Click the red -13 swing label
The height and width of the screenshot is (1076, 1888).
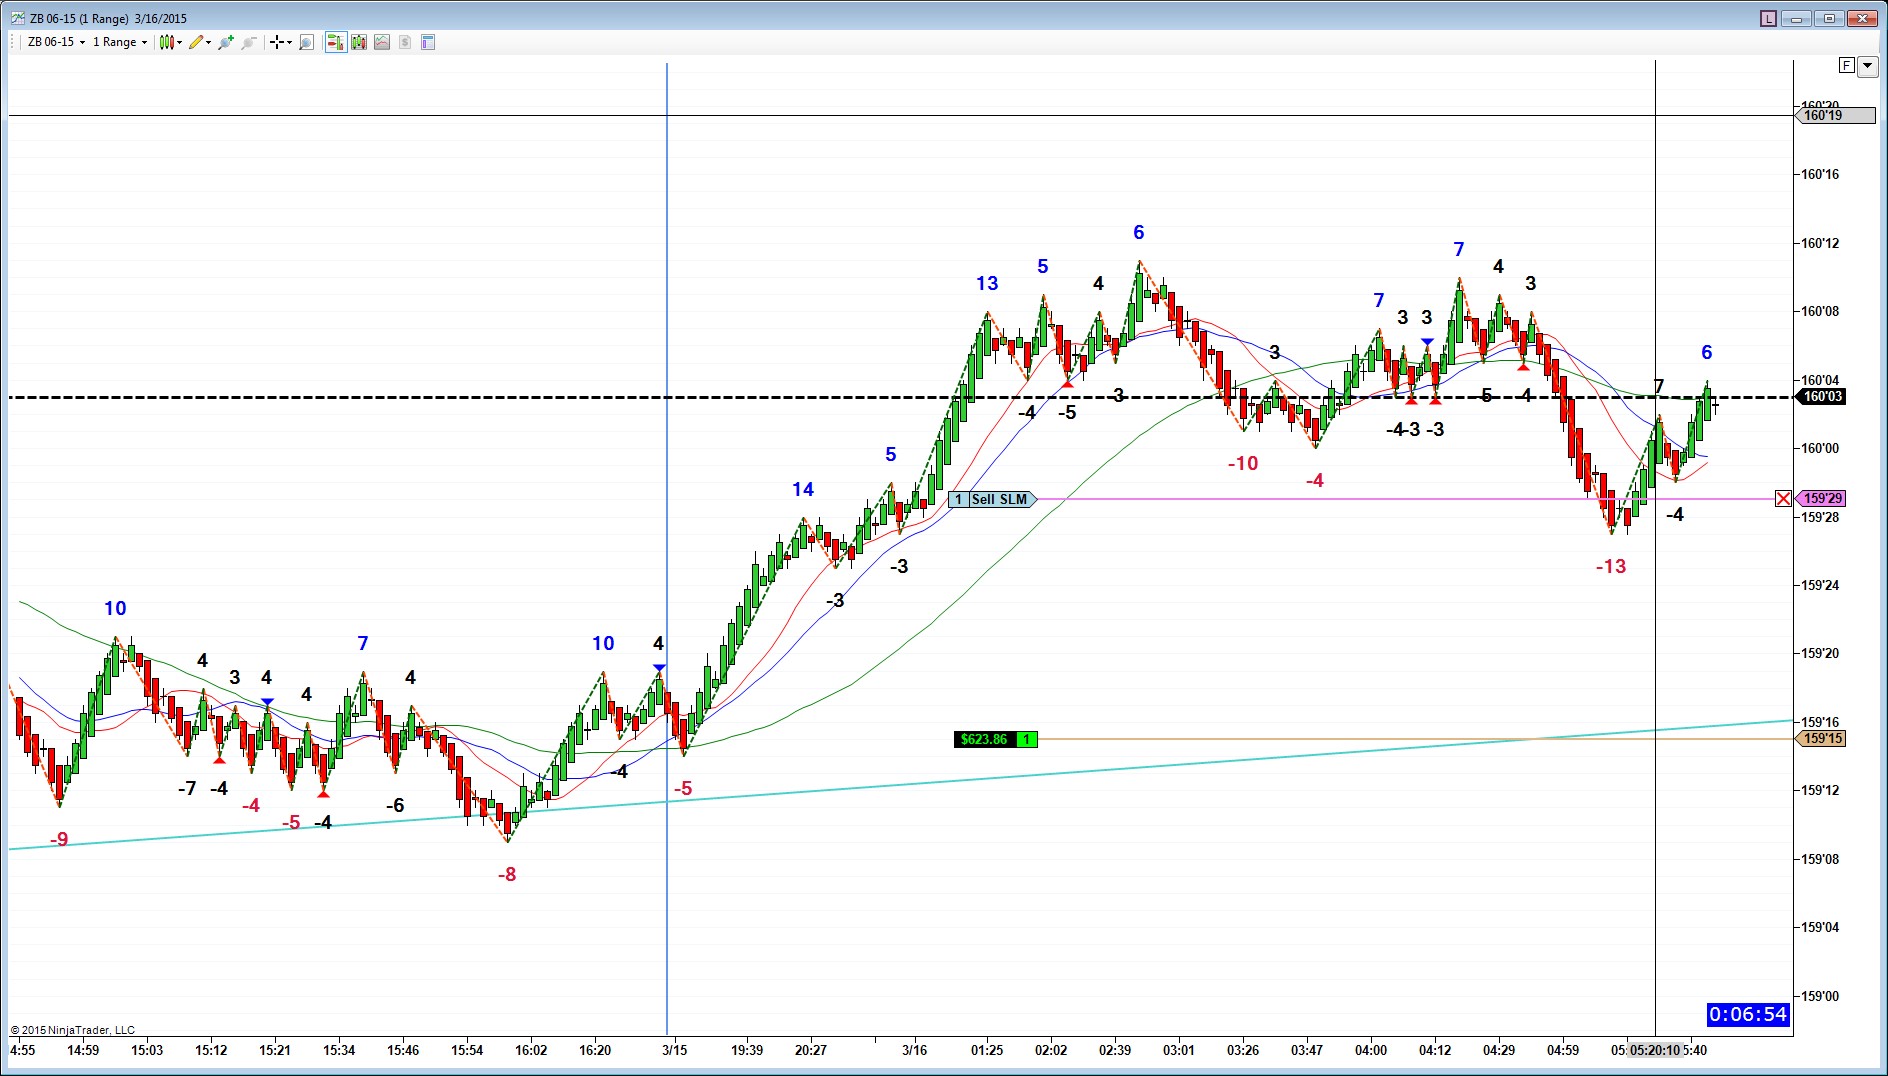point(1611,566)
